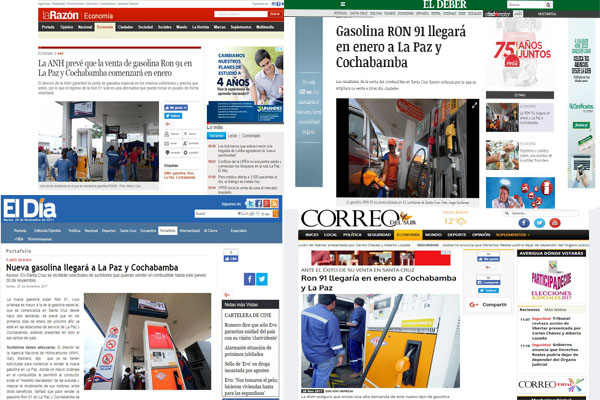Click the El Día logo
Screen dimensions: 600x400
tap(30, 210)
